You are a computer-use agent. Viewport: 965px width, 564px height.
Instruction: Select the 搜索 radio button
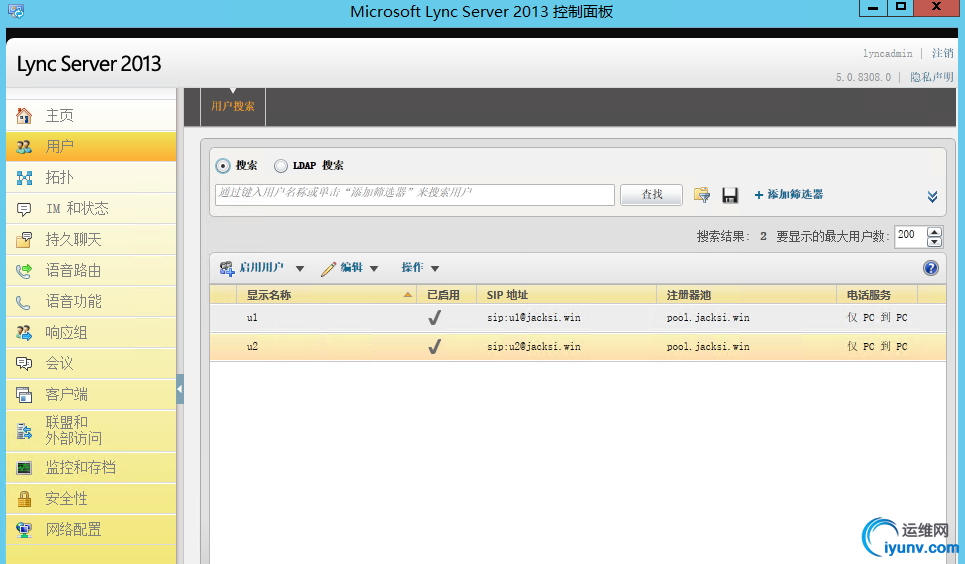coord(223,166)
